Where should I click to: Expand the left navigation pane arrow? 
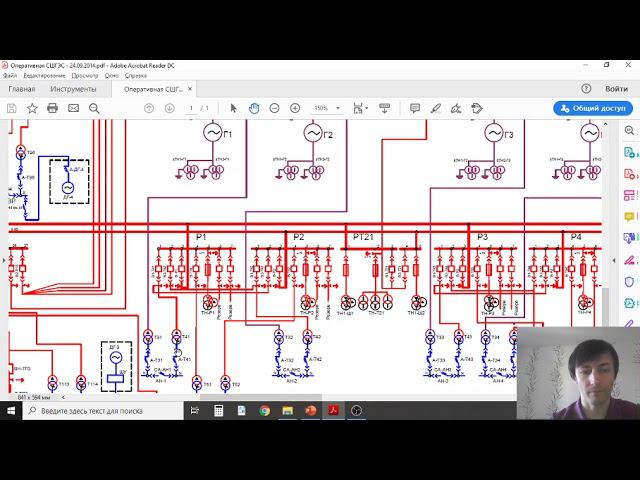[4, 260]
